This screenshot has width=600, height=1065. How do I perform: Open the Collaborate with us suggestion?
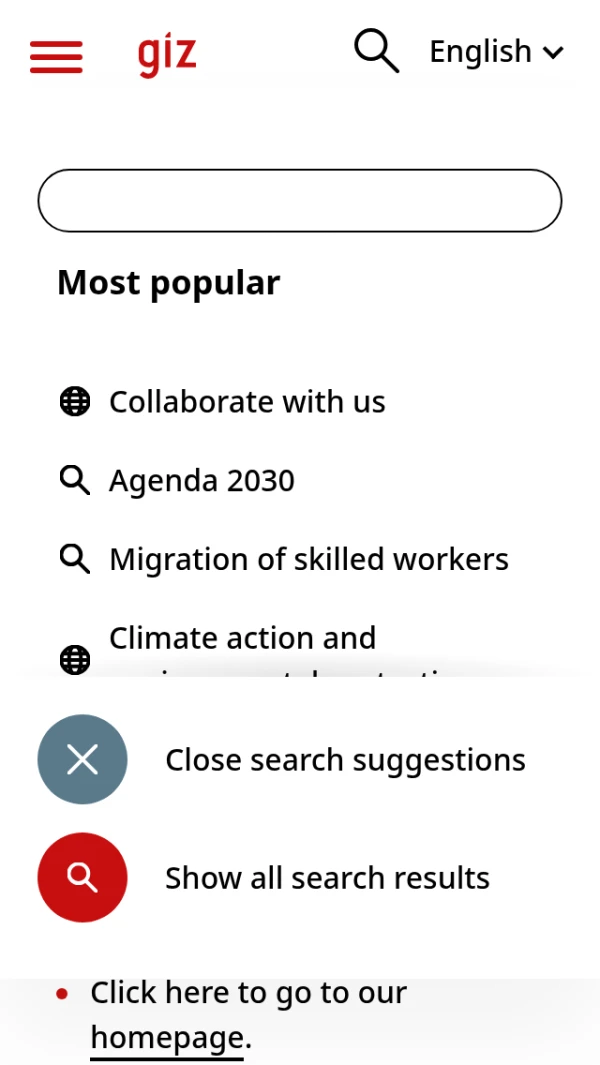247,401
